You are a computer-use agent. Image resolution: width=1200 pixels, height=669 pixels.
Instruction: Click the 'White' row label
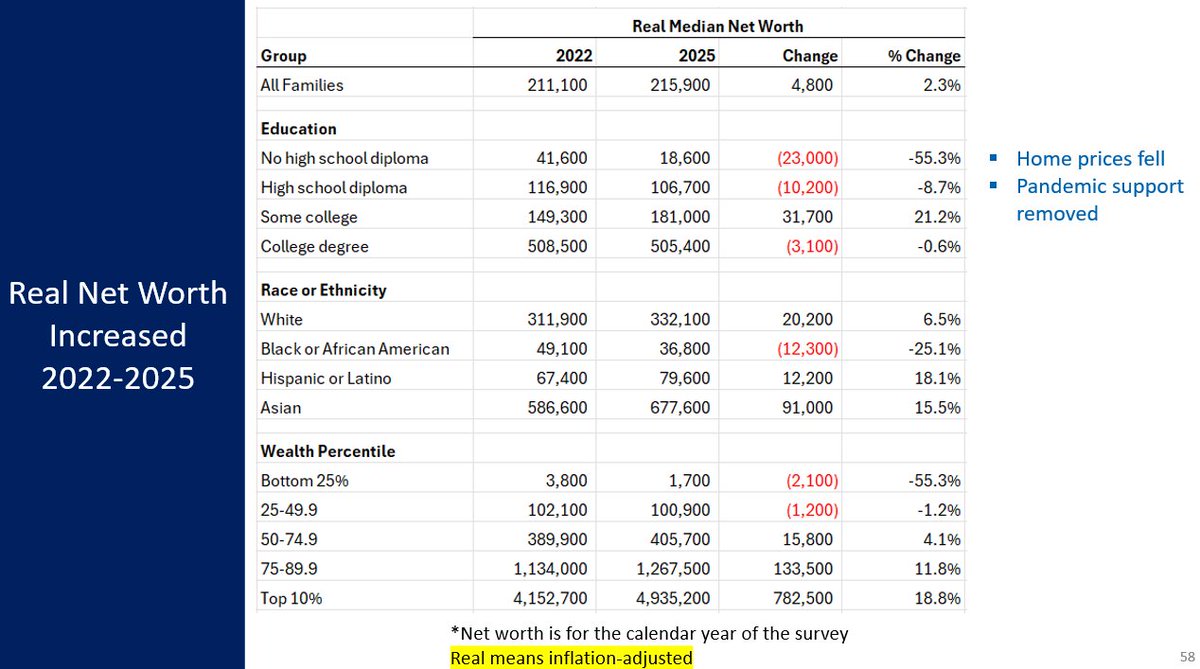tap(282, 319)
